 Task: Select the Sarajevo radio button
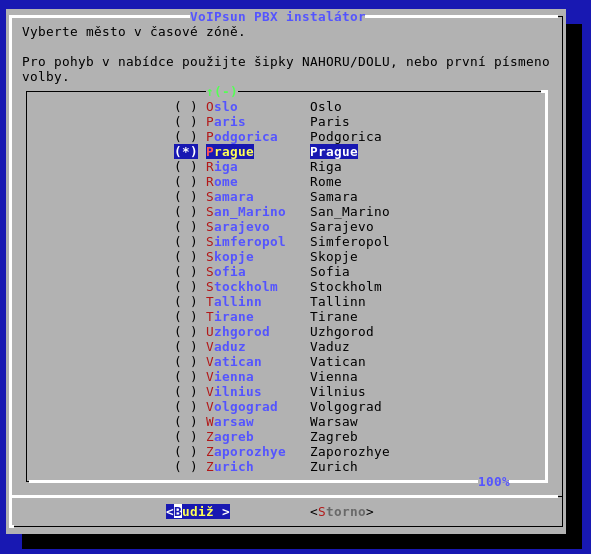click(x=186, y=226)
